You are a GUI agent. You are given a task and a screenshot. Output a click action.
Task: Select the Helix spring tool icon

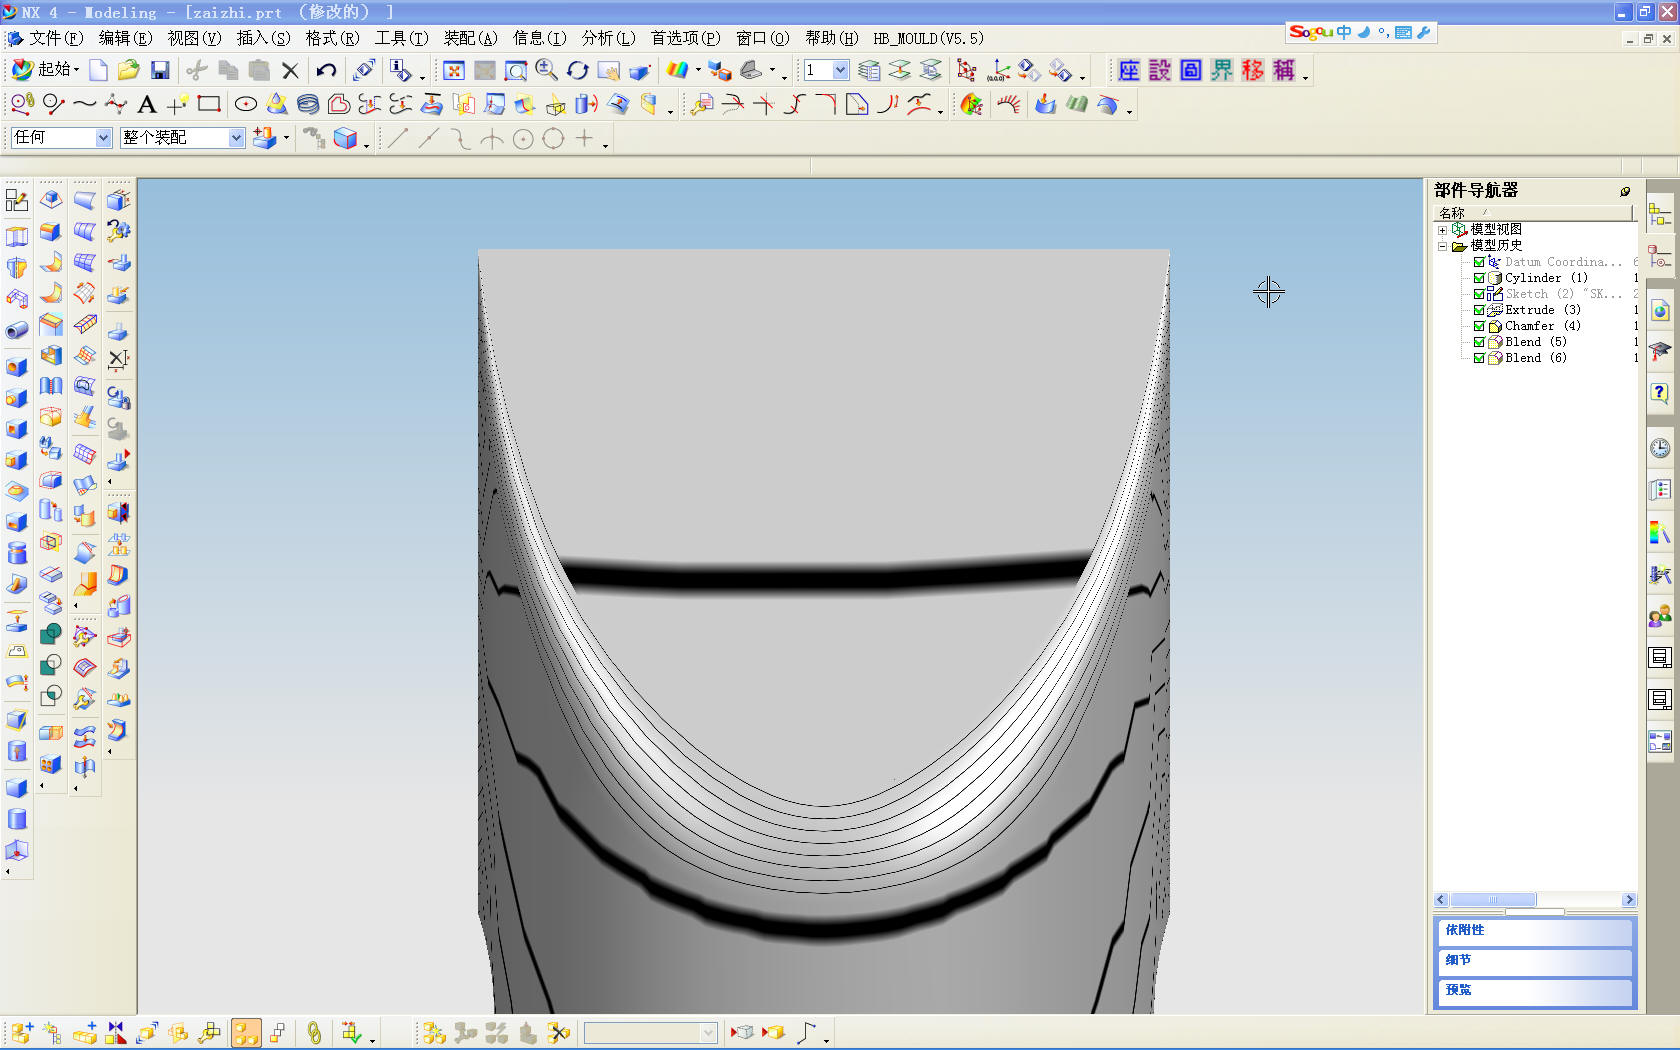(308, 104)
